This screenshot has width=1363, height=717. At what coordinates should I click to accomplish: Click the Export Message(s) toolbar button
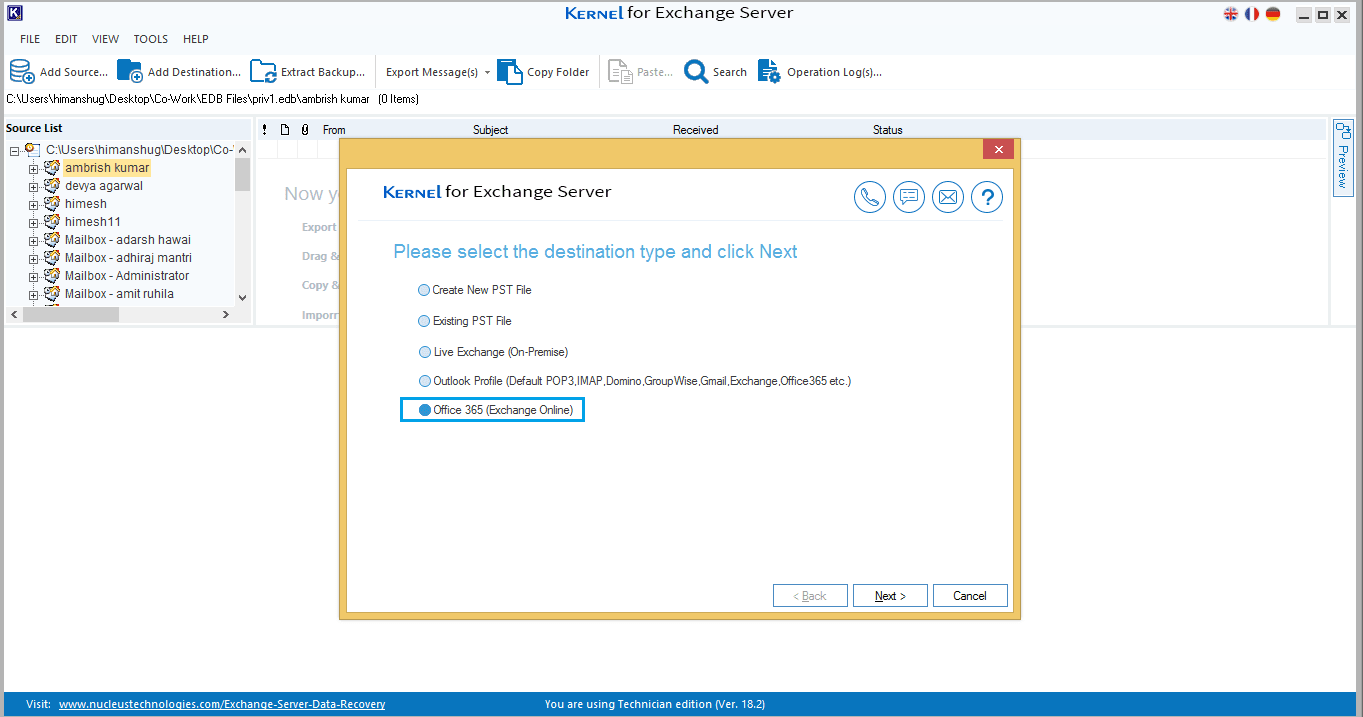coord(432,72)
